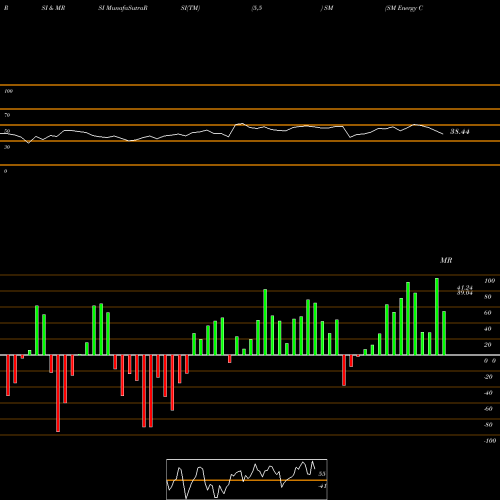Click the tallest green bar in MR histogram

437,316
